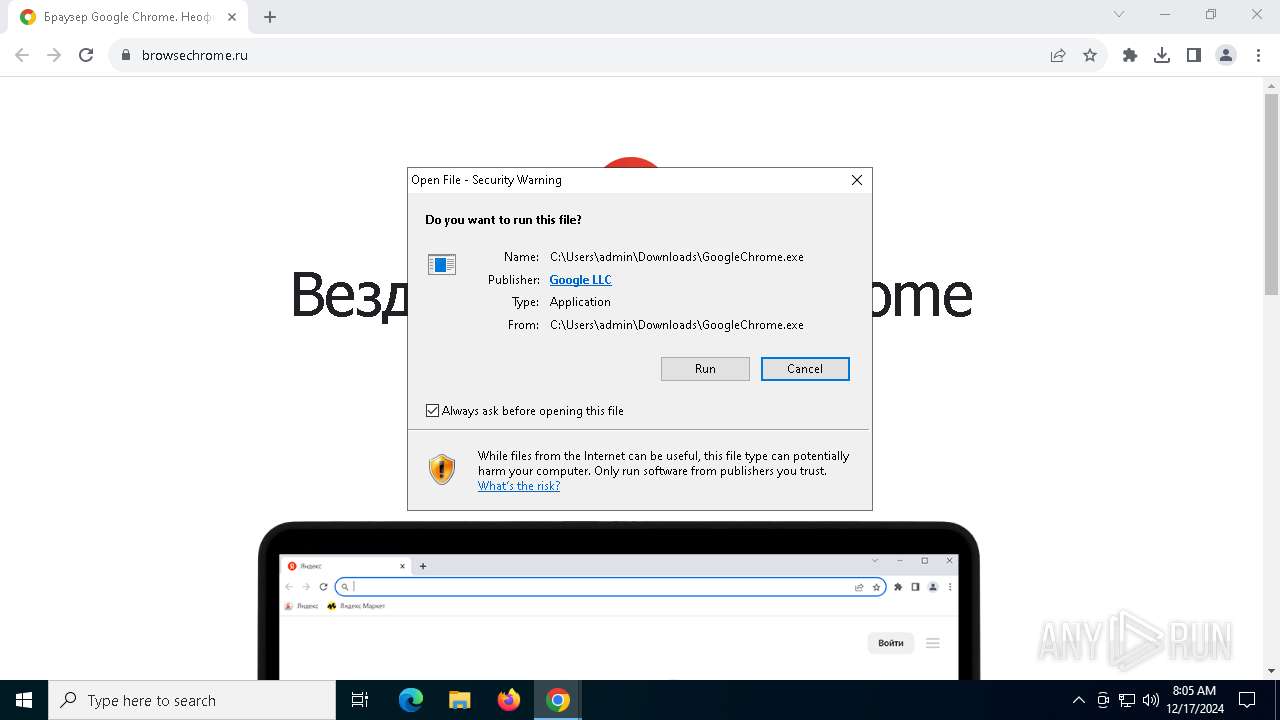
Task: Open a new tab with plus button
Action: click(270, 17)
